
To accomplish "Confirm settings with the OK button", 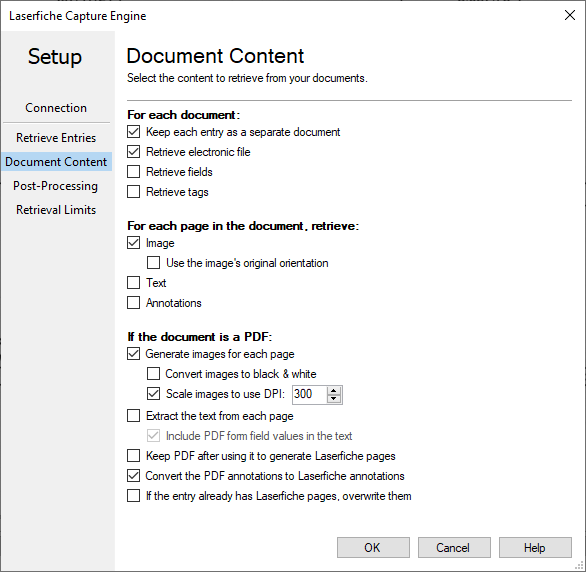I will 373,548.
